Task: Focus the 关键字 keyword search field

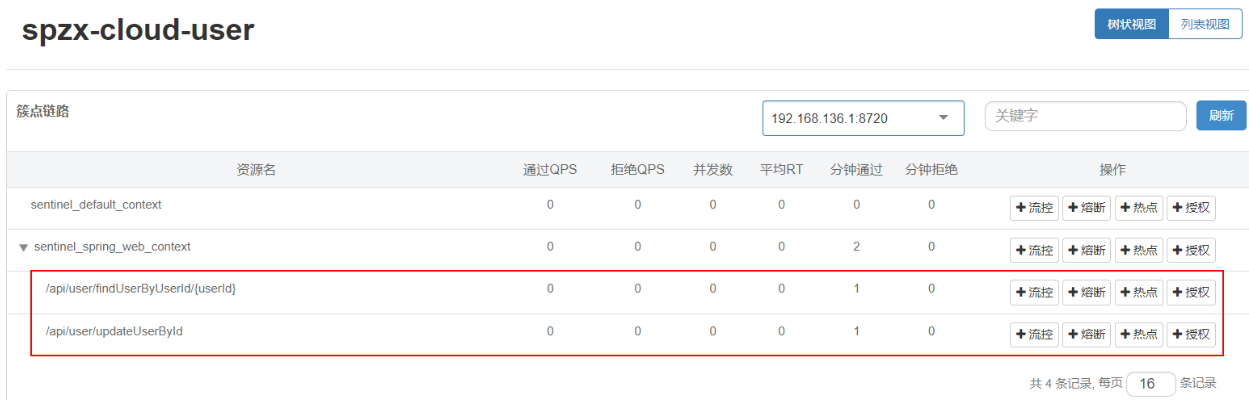Action: click(x=1085, y=116)
